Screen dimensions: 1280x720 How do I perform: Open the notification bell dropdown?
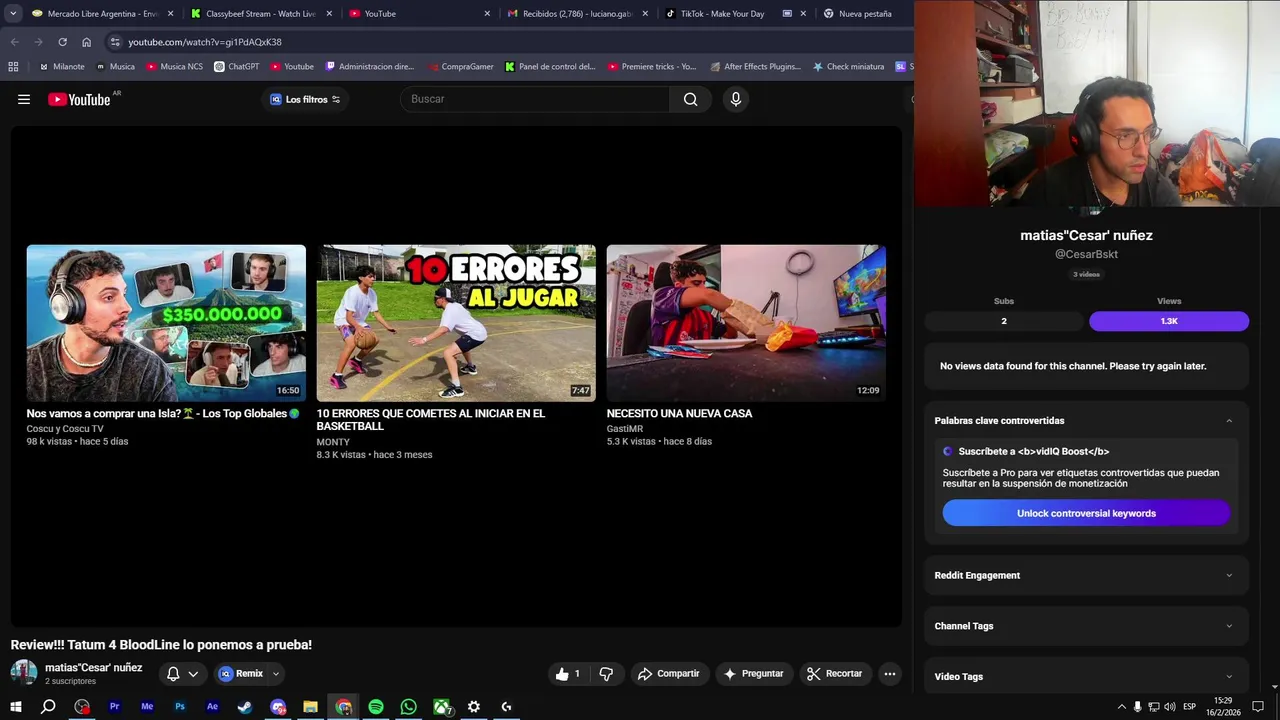coord(181,674)
